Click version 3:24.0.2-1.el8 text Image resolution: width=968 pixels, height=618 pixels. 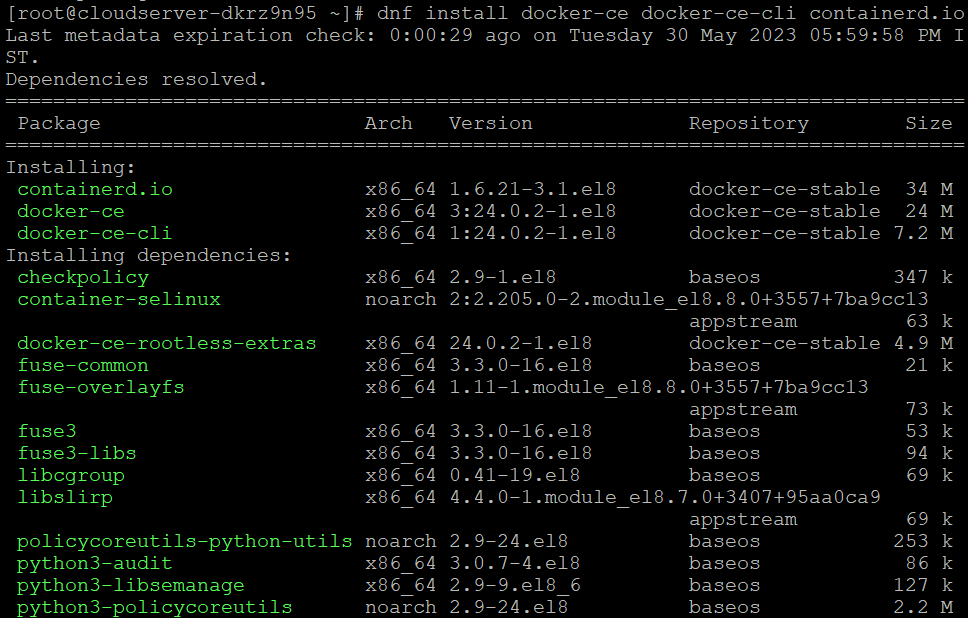[x=533, y=211]
